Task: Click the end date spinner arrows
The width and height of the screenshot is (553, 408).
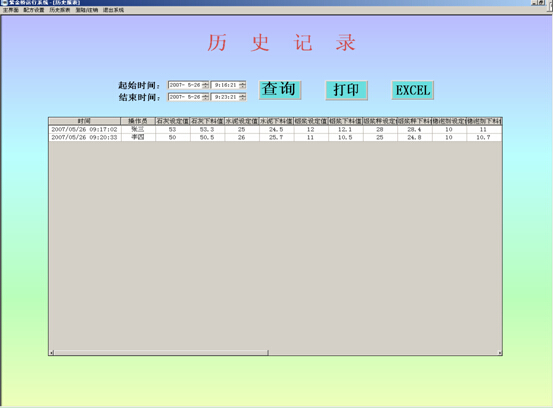Action: pyautogui.click(x=205, y=97)
